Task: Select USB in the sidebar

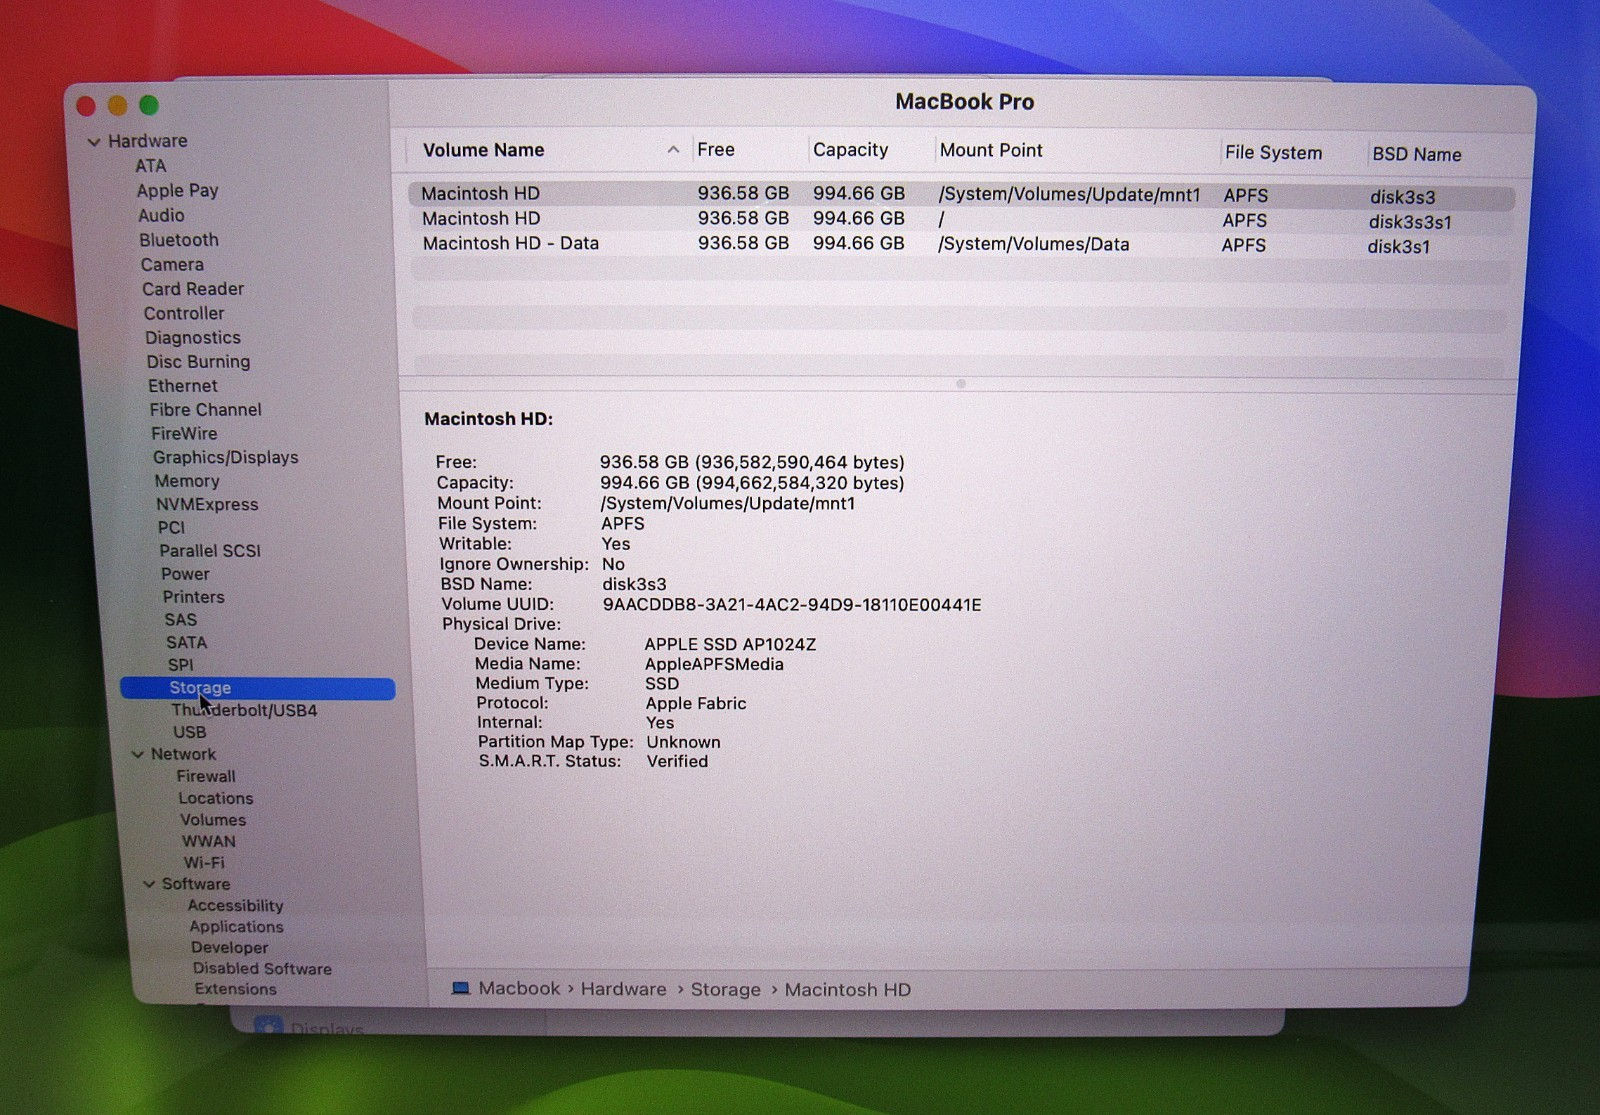Action: click(x=190, y=732)
